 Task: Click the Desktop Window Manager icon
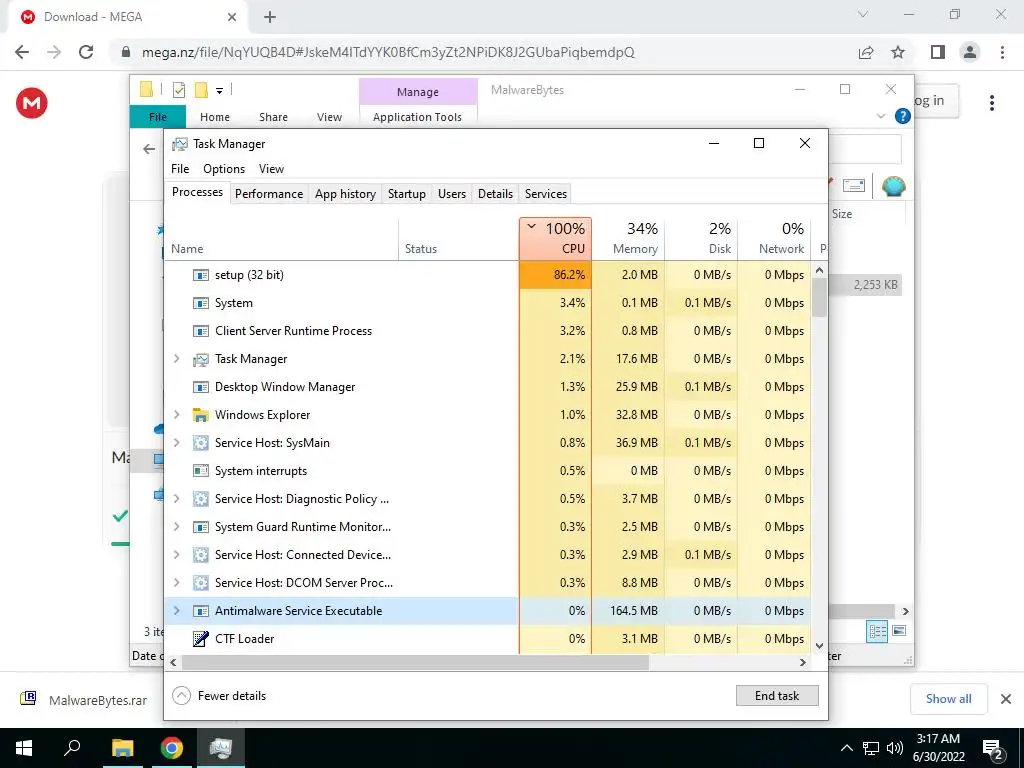tap(200, 387)
